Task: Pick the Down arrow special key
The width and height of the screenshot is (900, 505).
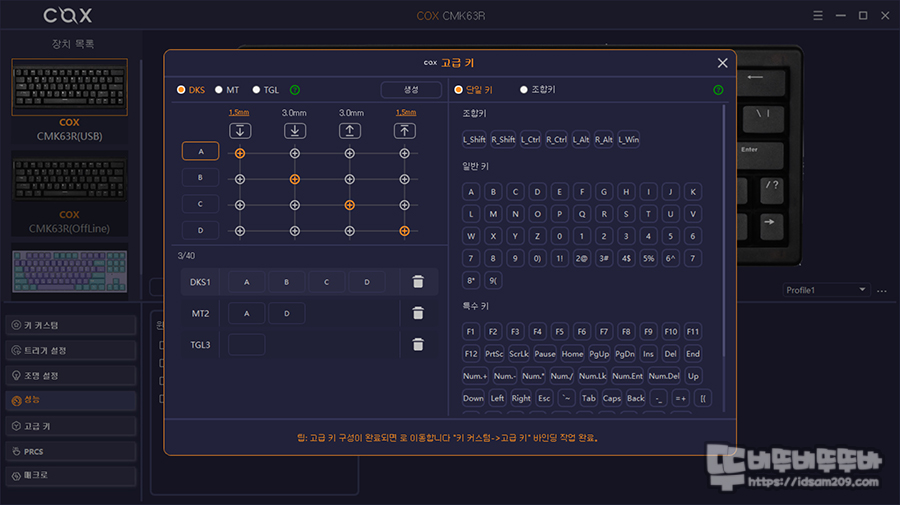Action: 473,398
